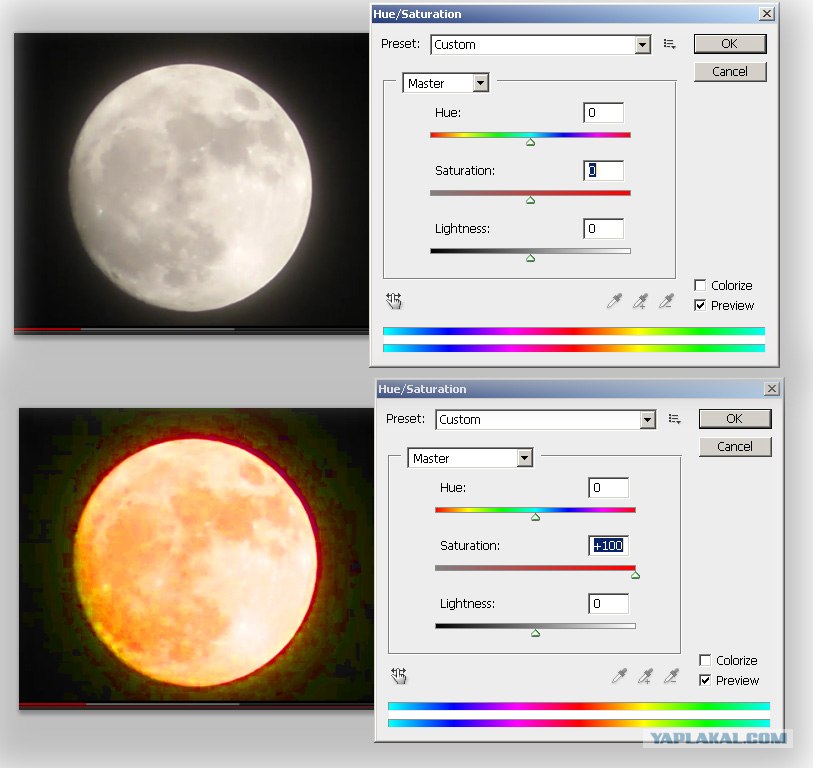Click OK in the top Hue/Saturation dialog
The width and height of the screenshot is (813, 768).
click(730, 44)
